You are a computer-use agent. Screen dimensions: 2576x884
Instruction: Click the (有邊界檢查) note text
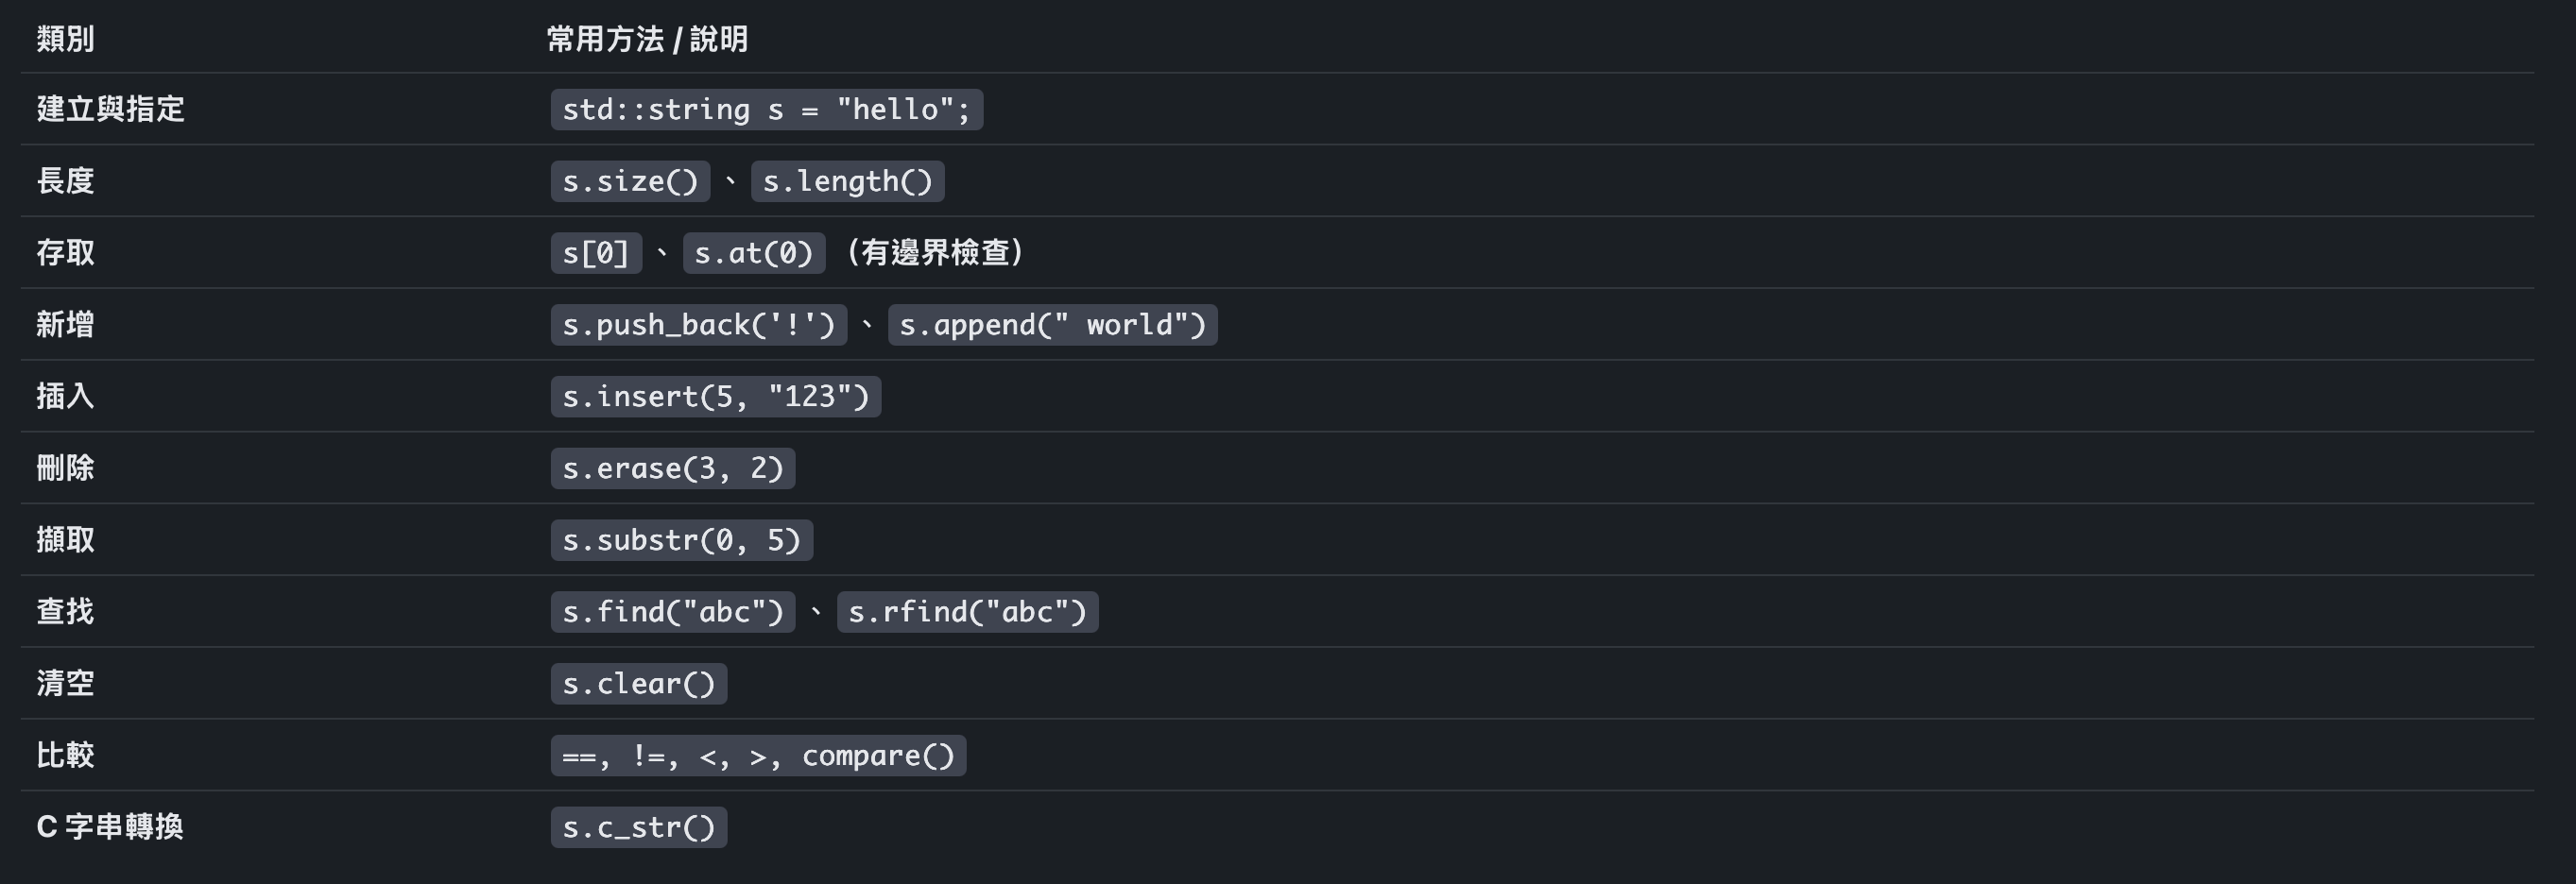coord(935,252)
